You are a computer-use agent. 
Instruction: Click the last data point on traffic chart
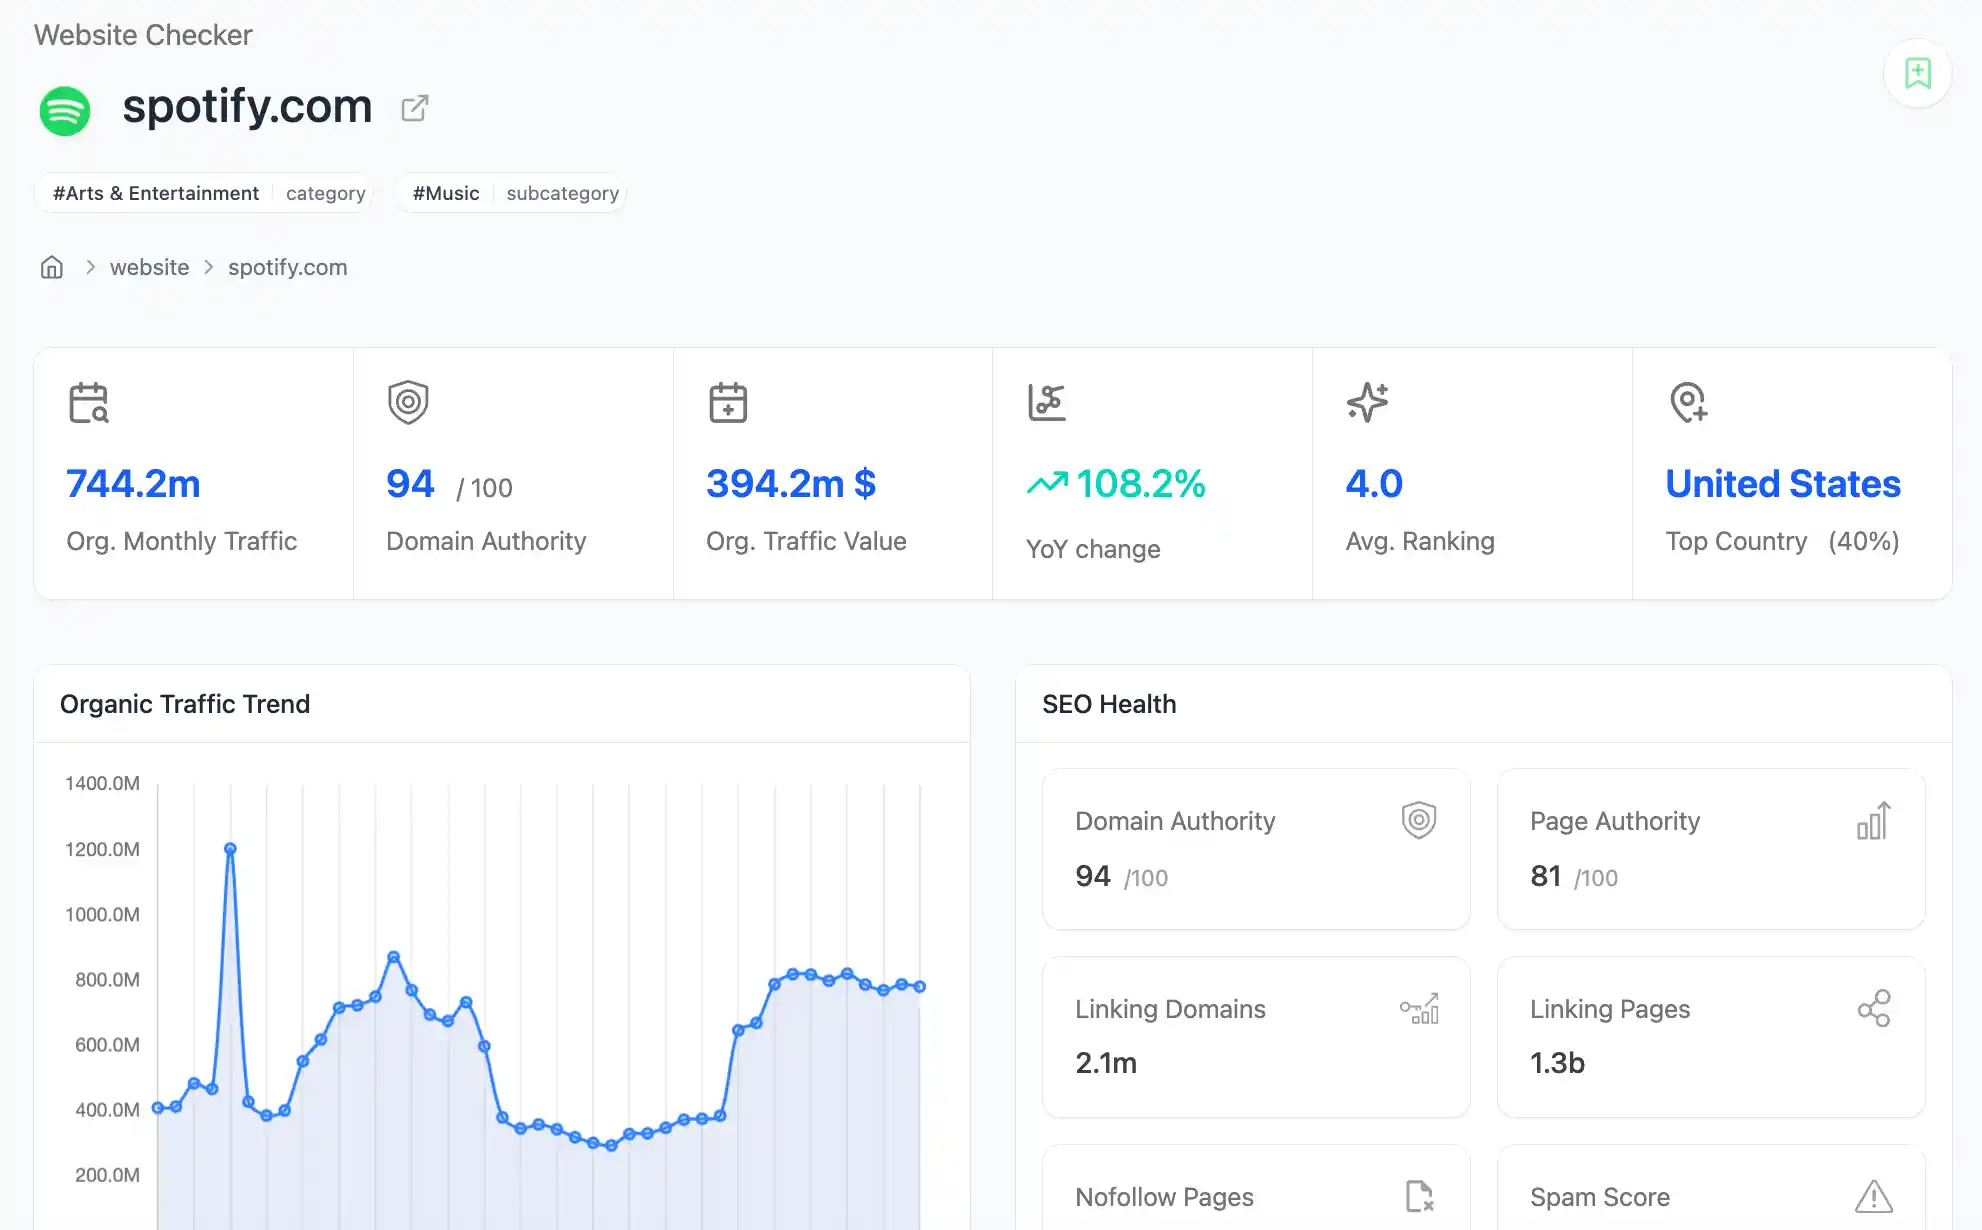(x=919, y=986)
